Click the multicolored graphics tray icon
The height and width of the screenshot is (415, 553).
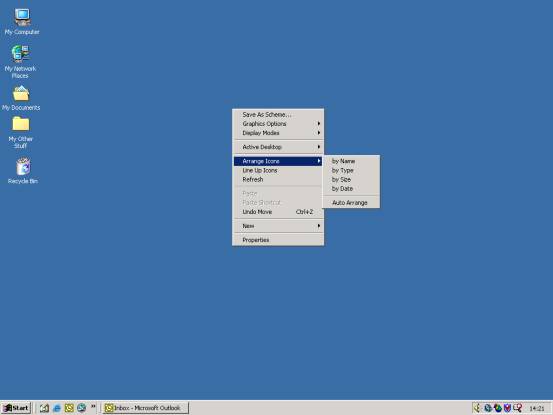(x=498, y=408)
